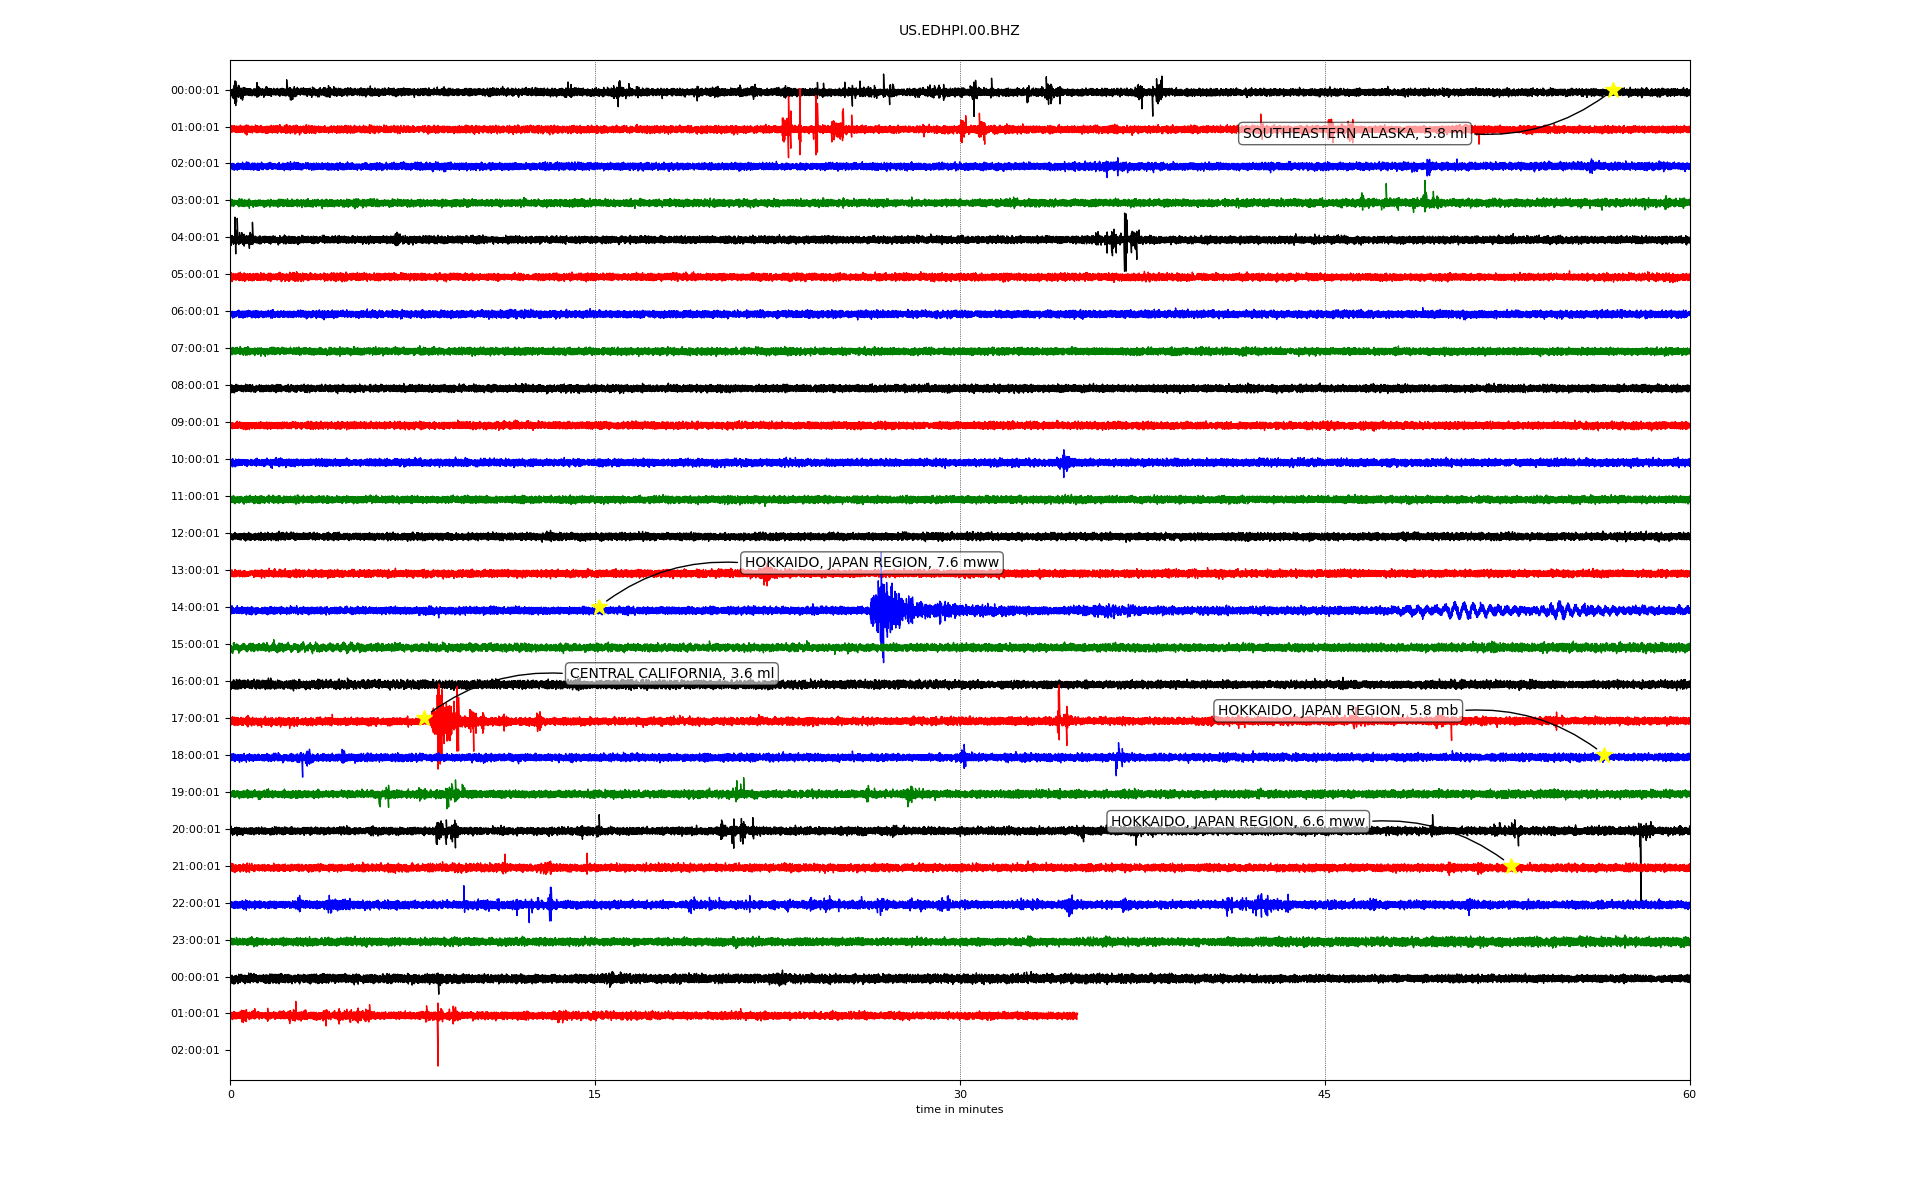Click the Central California 3.6 ml label
The width and height of the screenshot is (1920, 1200).
click(671, 673)
